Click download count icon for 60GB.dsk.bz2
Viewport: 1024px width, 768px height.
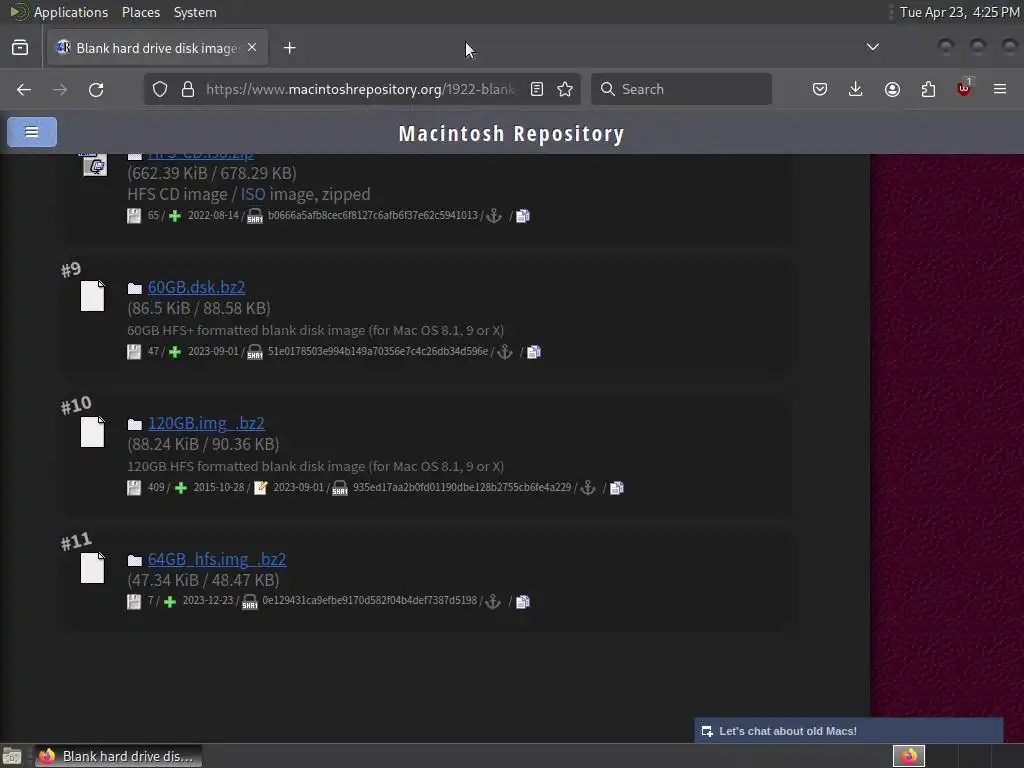[x=134, y=352]
